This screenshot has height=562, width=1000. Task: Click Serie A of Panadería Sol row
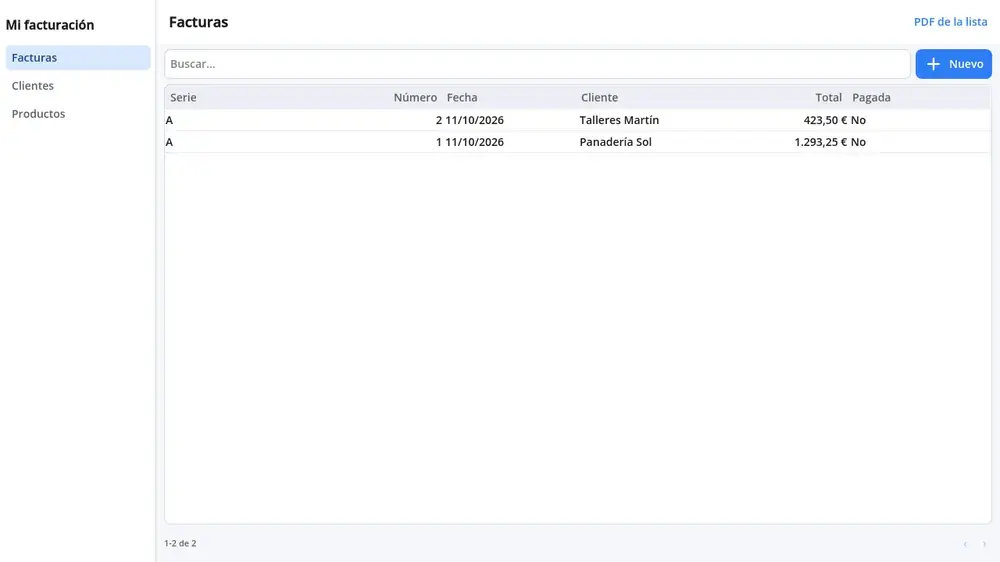(169, 142)
